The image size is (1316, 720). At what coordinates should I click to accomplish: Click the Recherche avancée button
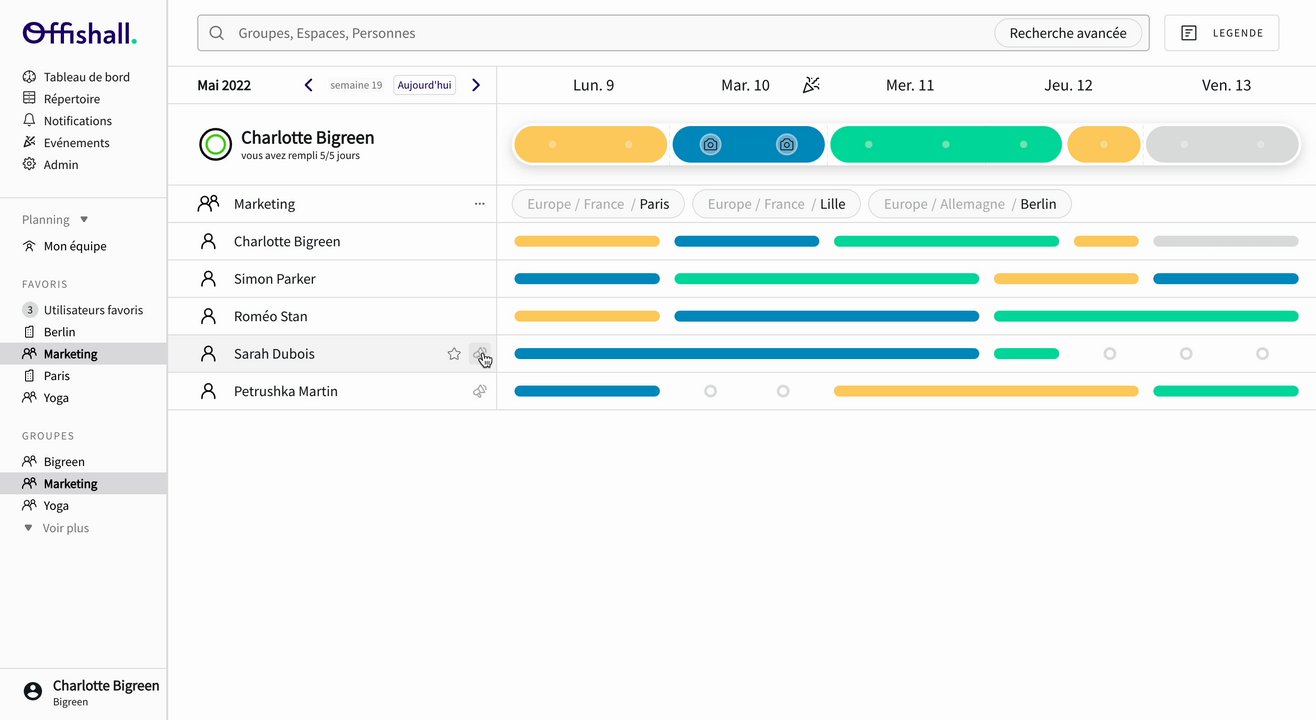coord(1067,33)
